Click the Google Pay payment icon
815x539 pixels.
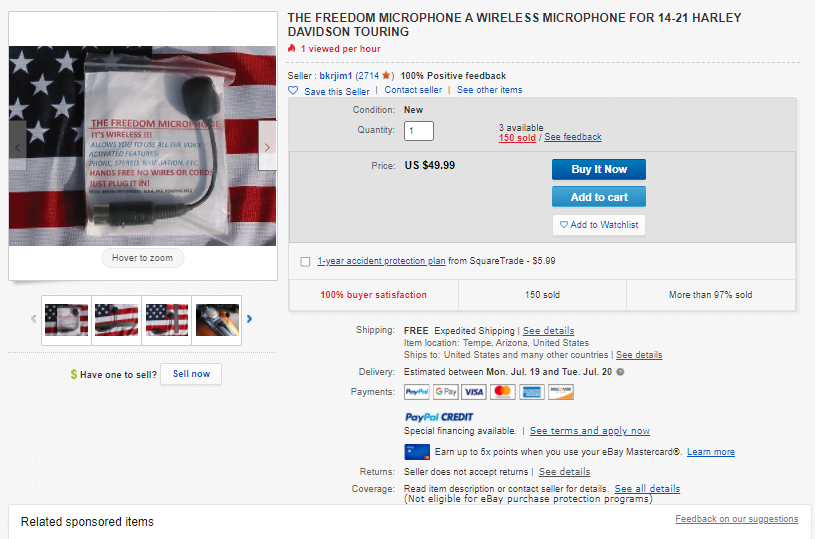446,392
